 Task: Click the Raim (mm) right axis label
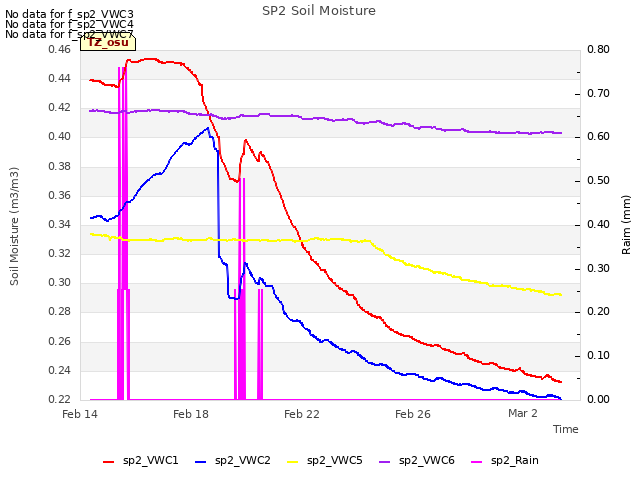coord(626,225)
